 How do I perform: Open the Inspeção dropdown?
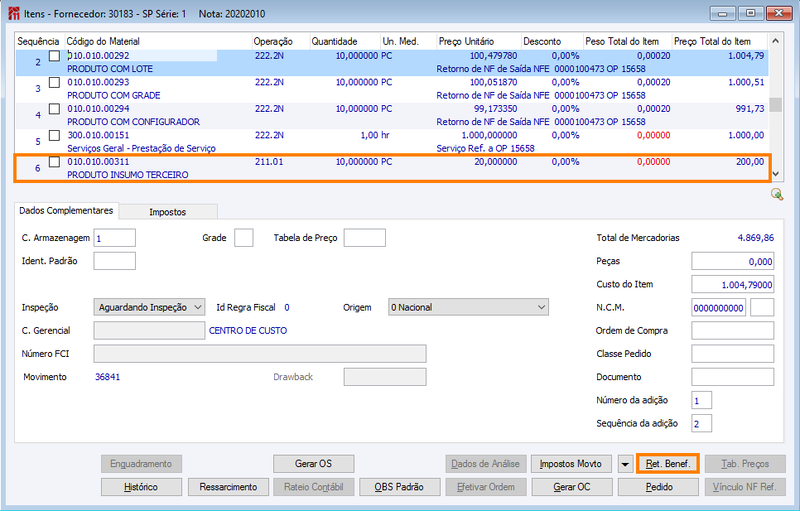(x=149, y=308)
